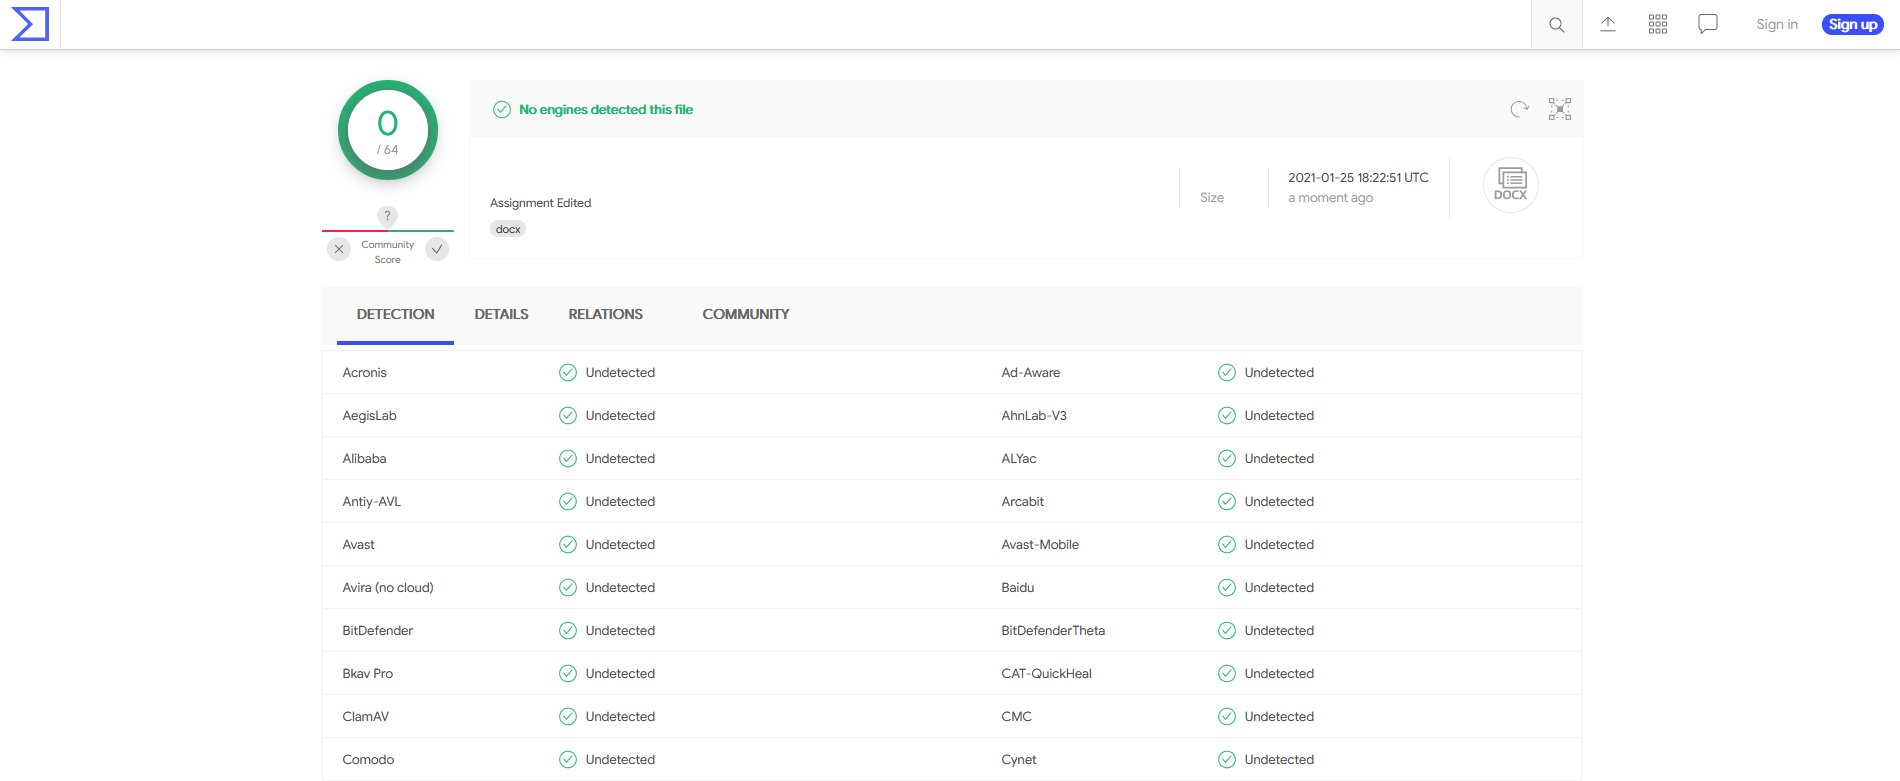Viewport: 1900px width, 781px height.
Task: Select the Detection tab
Action: tap(395, 314)
